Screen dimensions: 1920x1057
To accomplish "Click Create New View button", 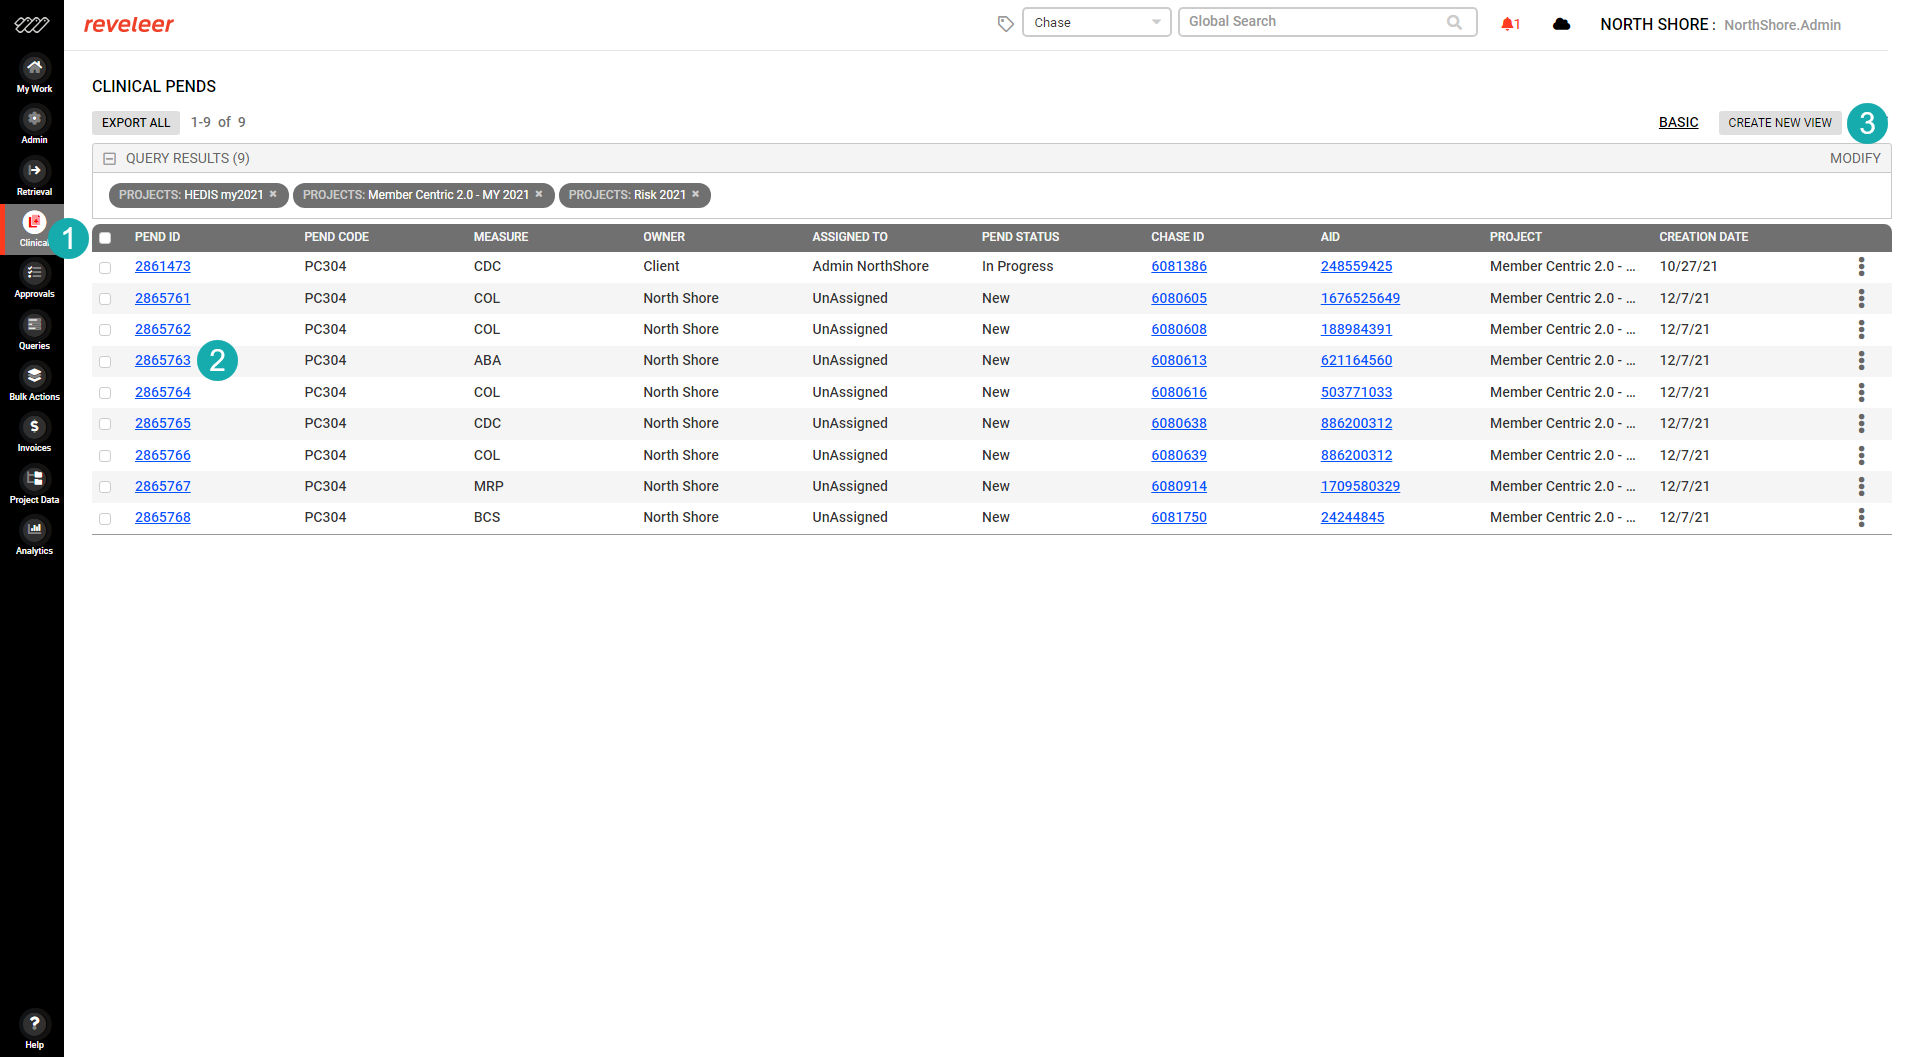I will pos(1780,122).
